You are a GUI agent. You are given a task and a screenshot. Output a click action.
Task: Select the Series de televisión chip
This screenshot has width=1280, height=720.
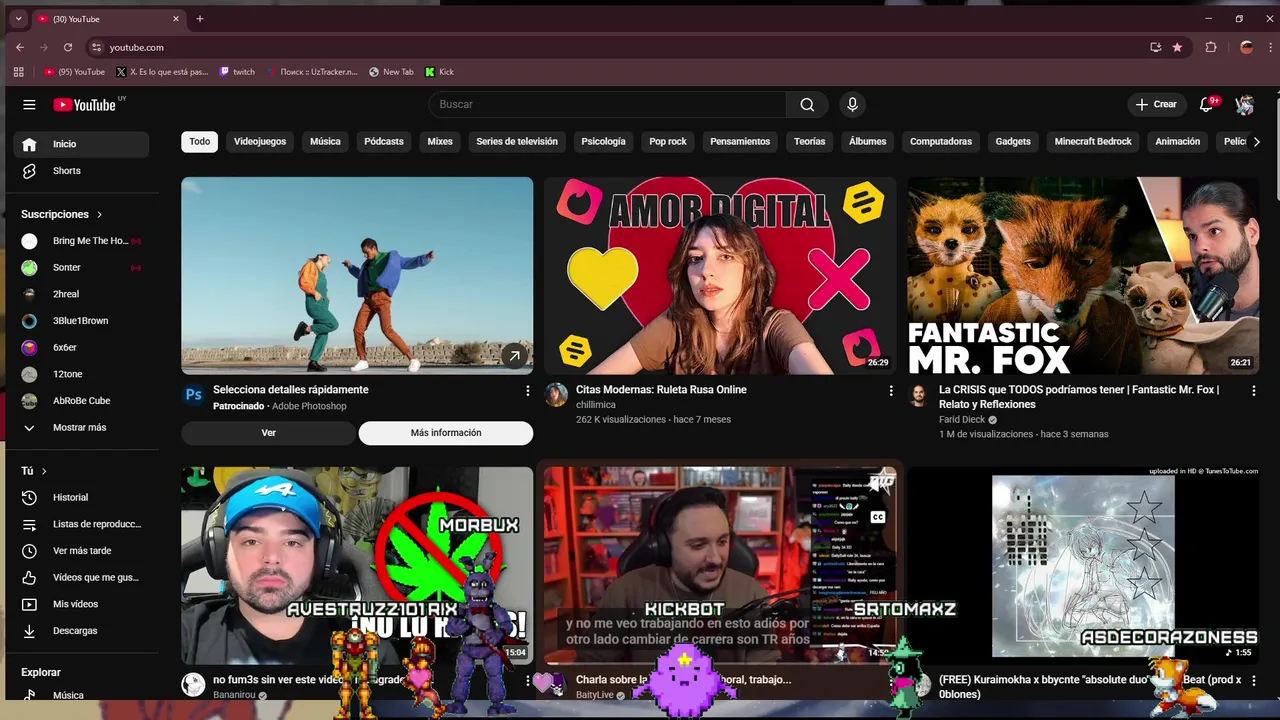[517, 142]
